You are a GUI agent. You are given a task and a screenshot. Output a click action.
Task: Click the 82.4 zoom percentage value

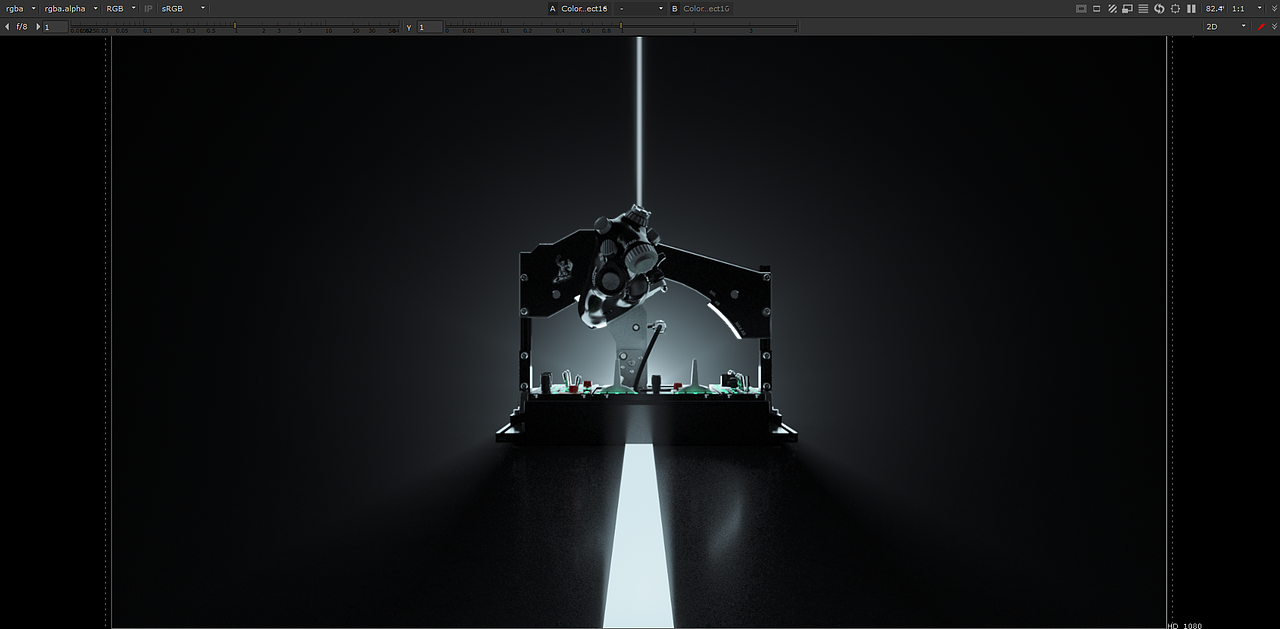pos(1215,8)
